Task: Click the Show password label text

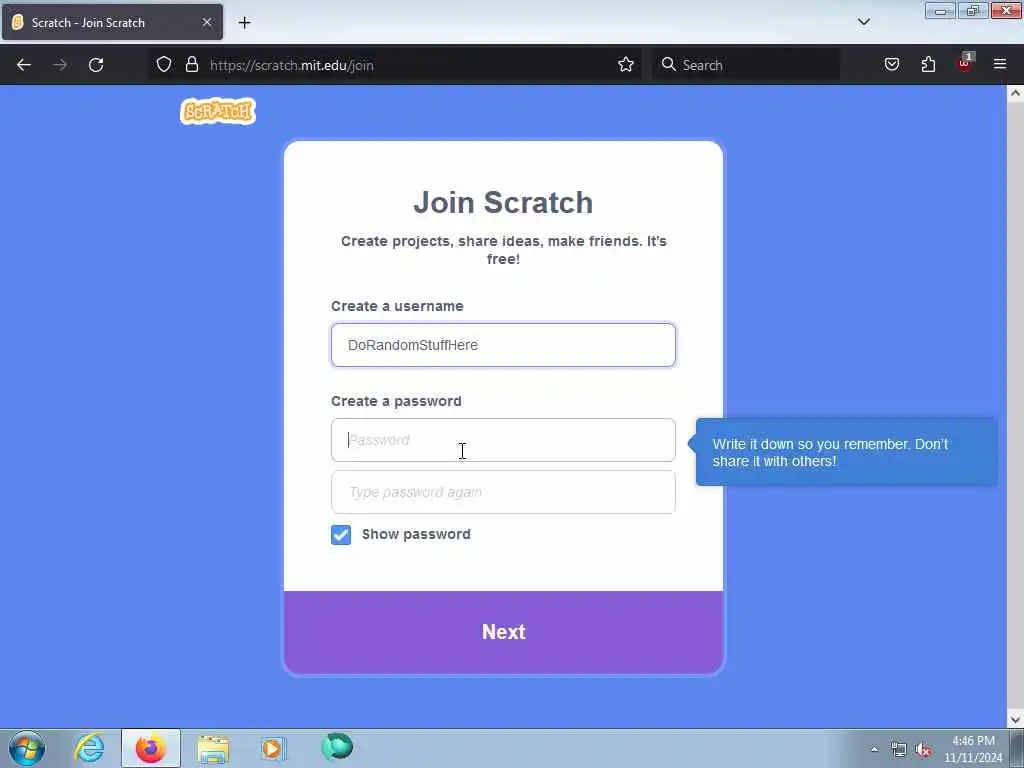Action: click(x=416, y=534)
